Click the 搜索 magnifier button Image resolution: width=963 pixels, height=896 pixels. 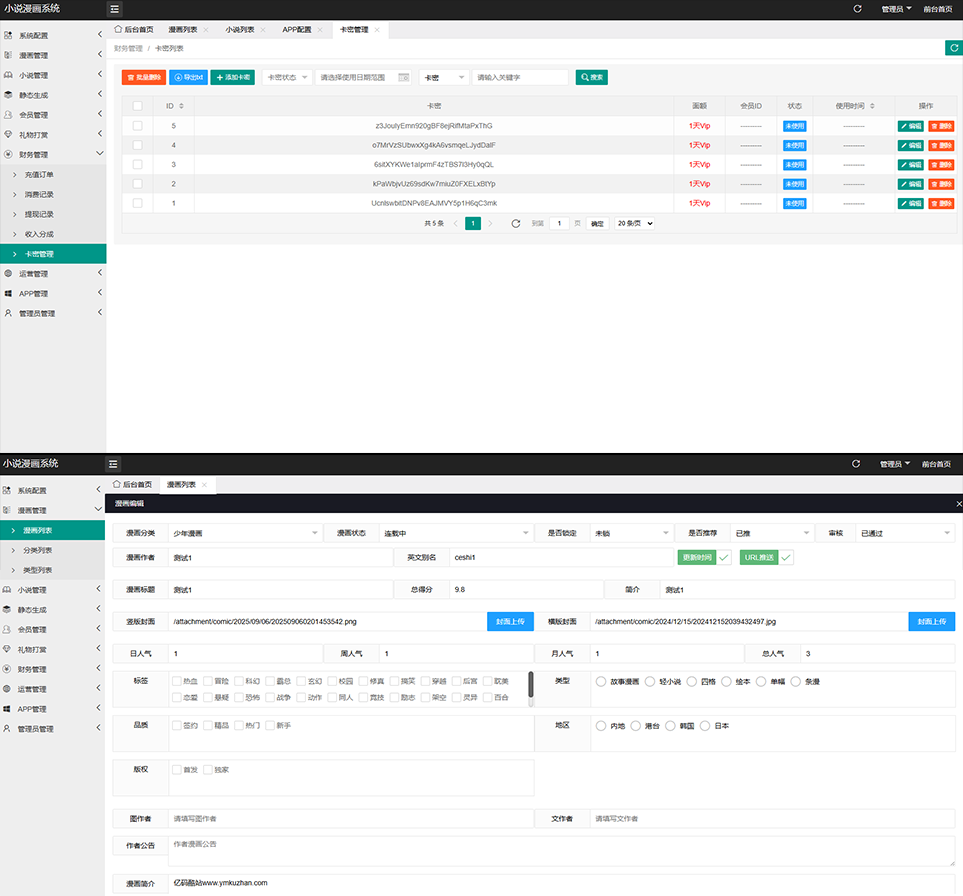pos(591,77)
